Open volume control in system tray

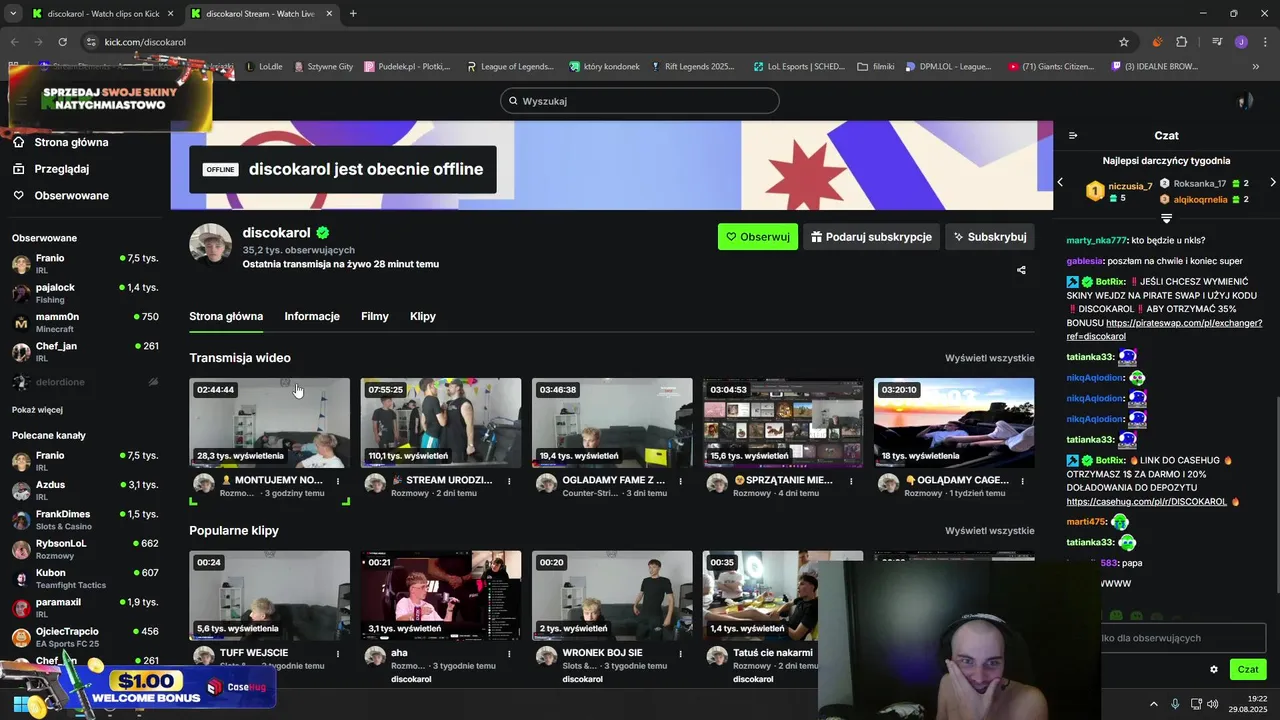pyautogui.click(x=1212, y=704)
